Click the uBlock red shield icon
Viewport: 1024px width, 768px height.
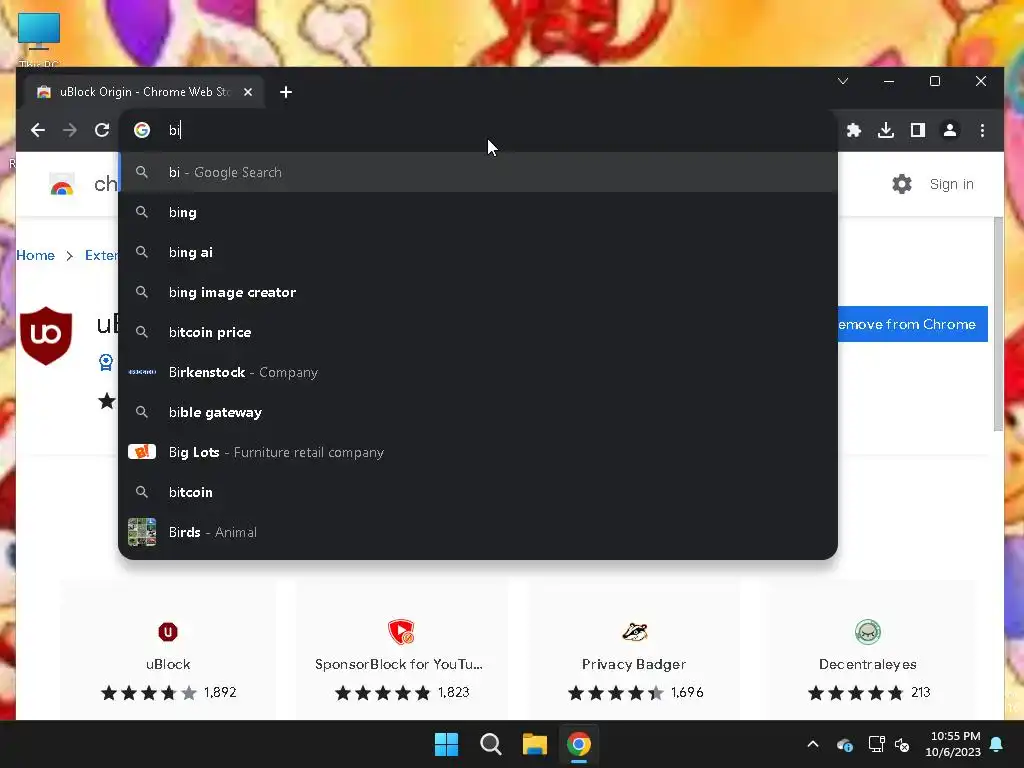tap(168, 632)
